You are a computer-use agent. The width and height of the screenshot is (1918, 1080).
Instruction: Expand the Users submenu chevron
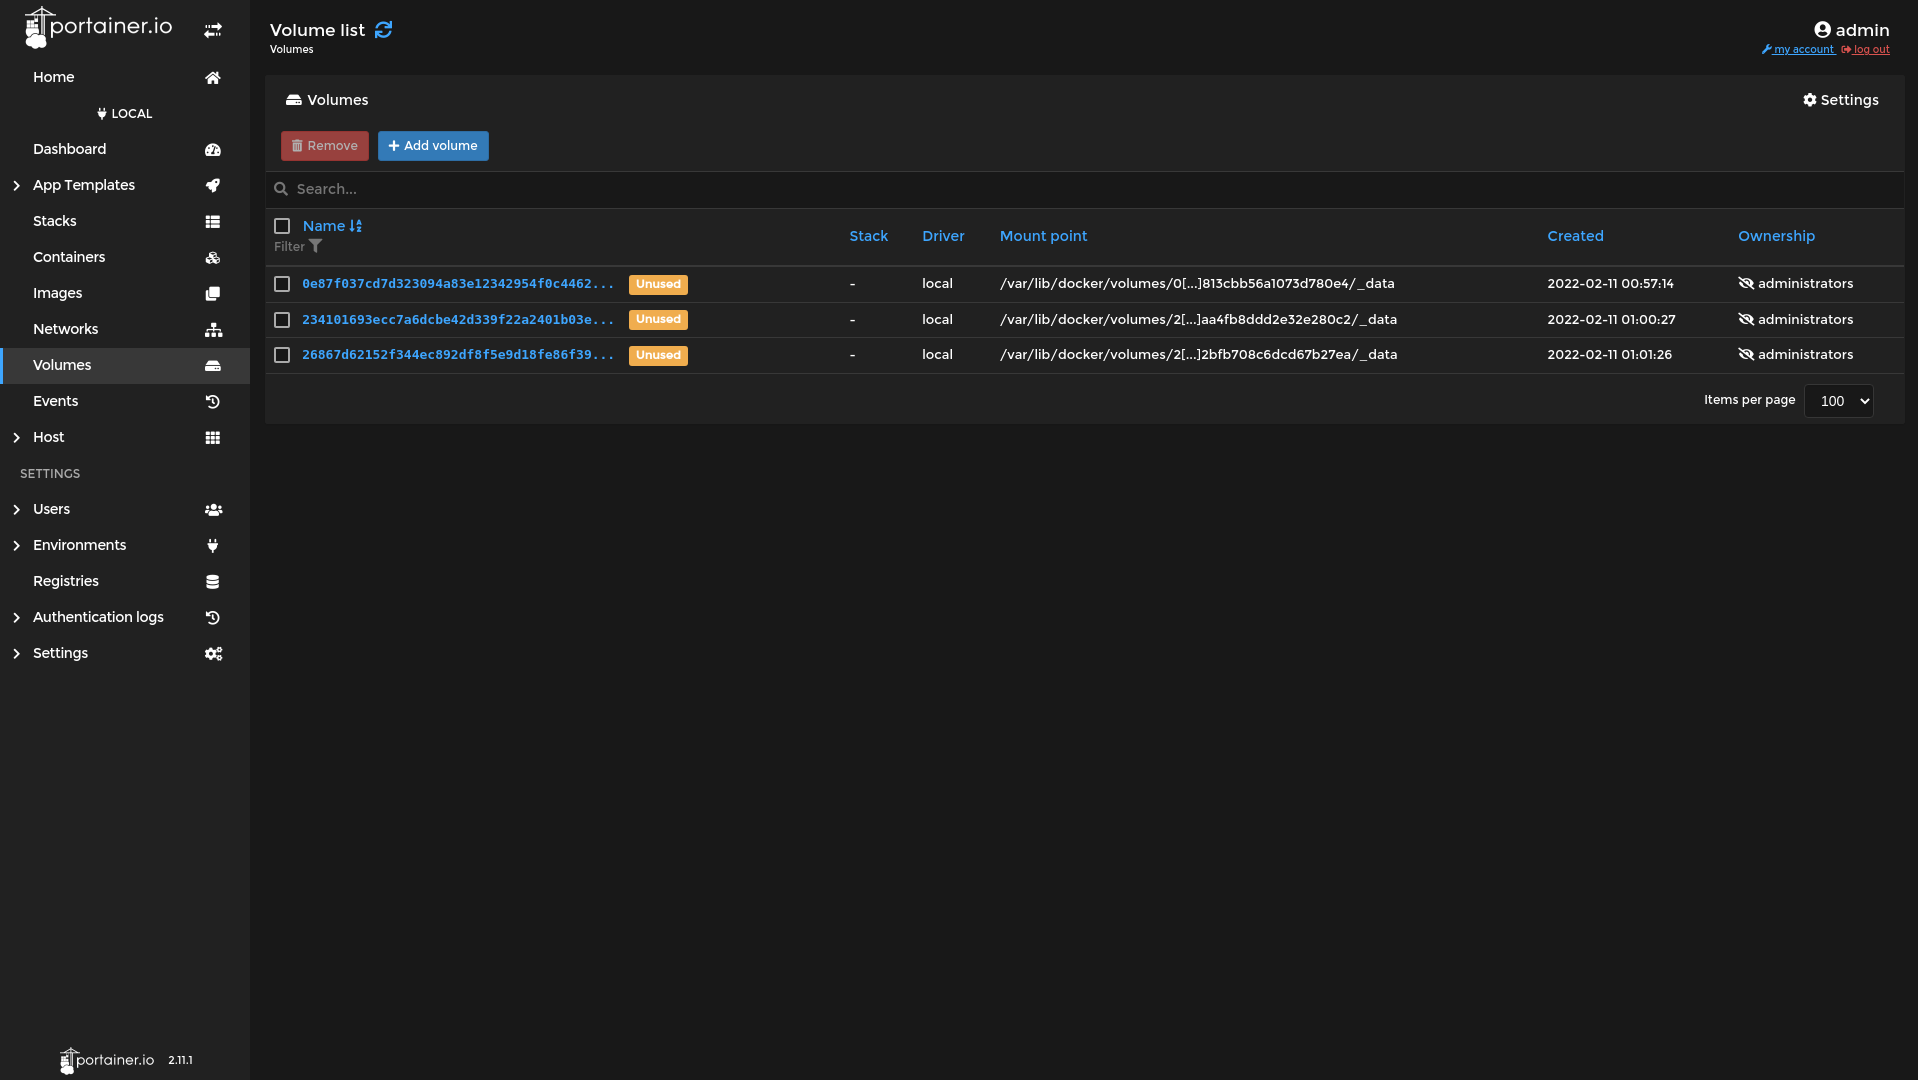[x=17, y=510]
